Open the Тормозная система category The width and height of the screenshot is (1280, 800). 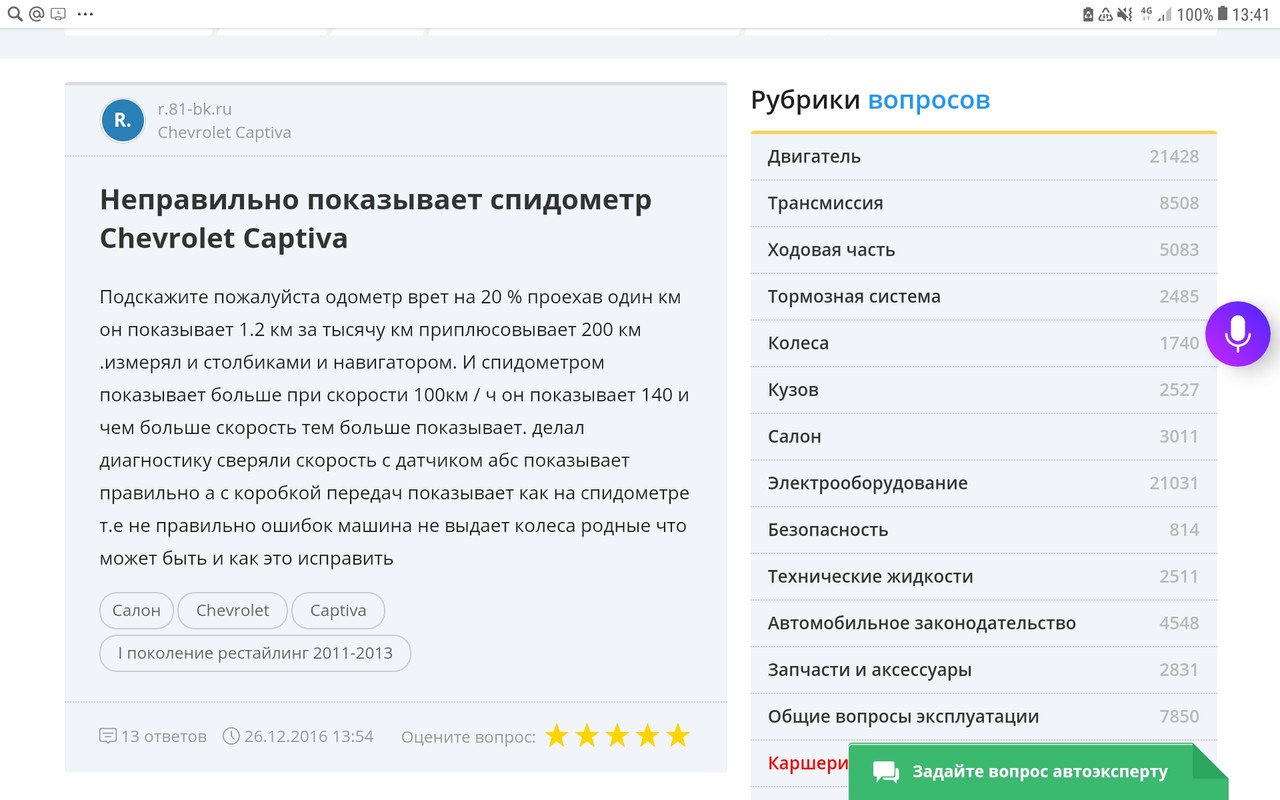(984, 296)
